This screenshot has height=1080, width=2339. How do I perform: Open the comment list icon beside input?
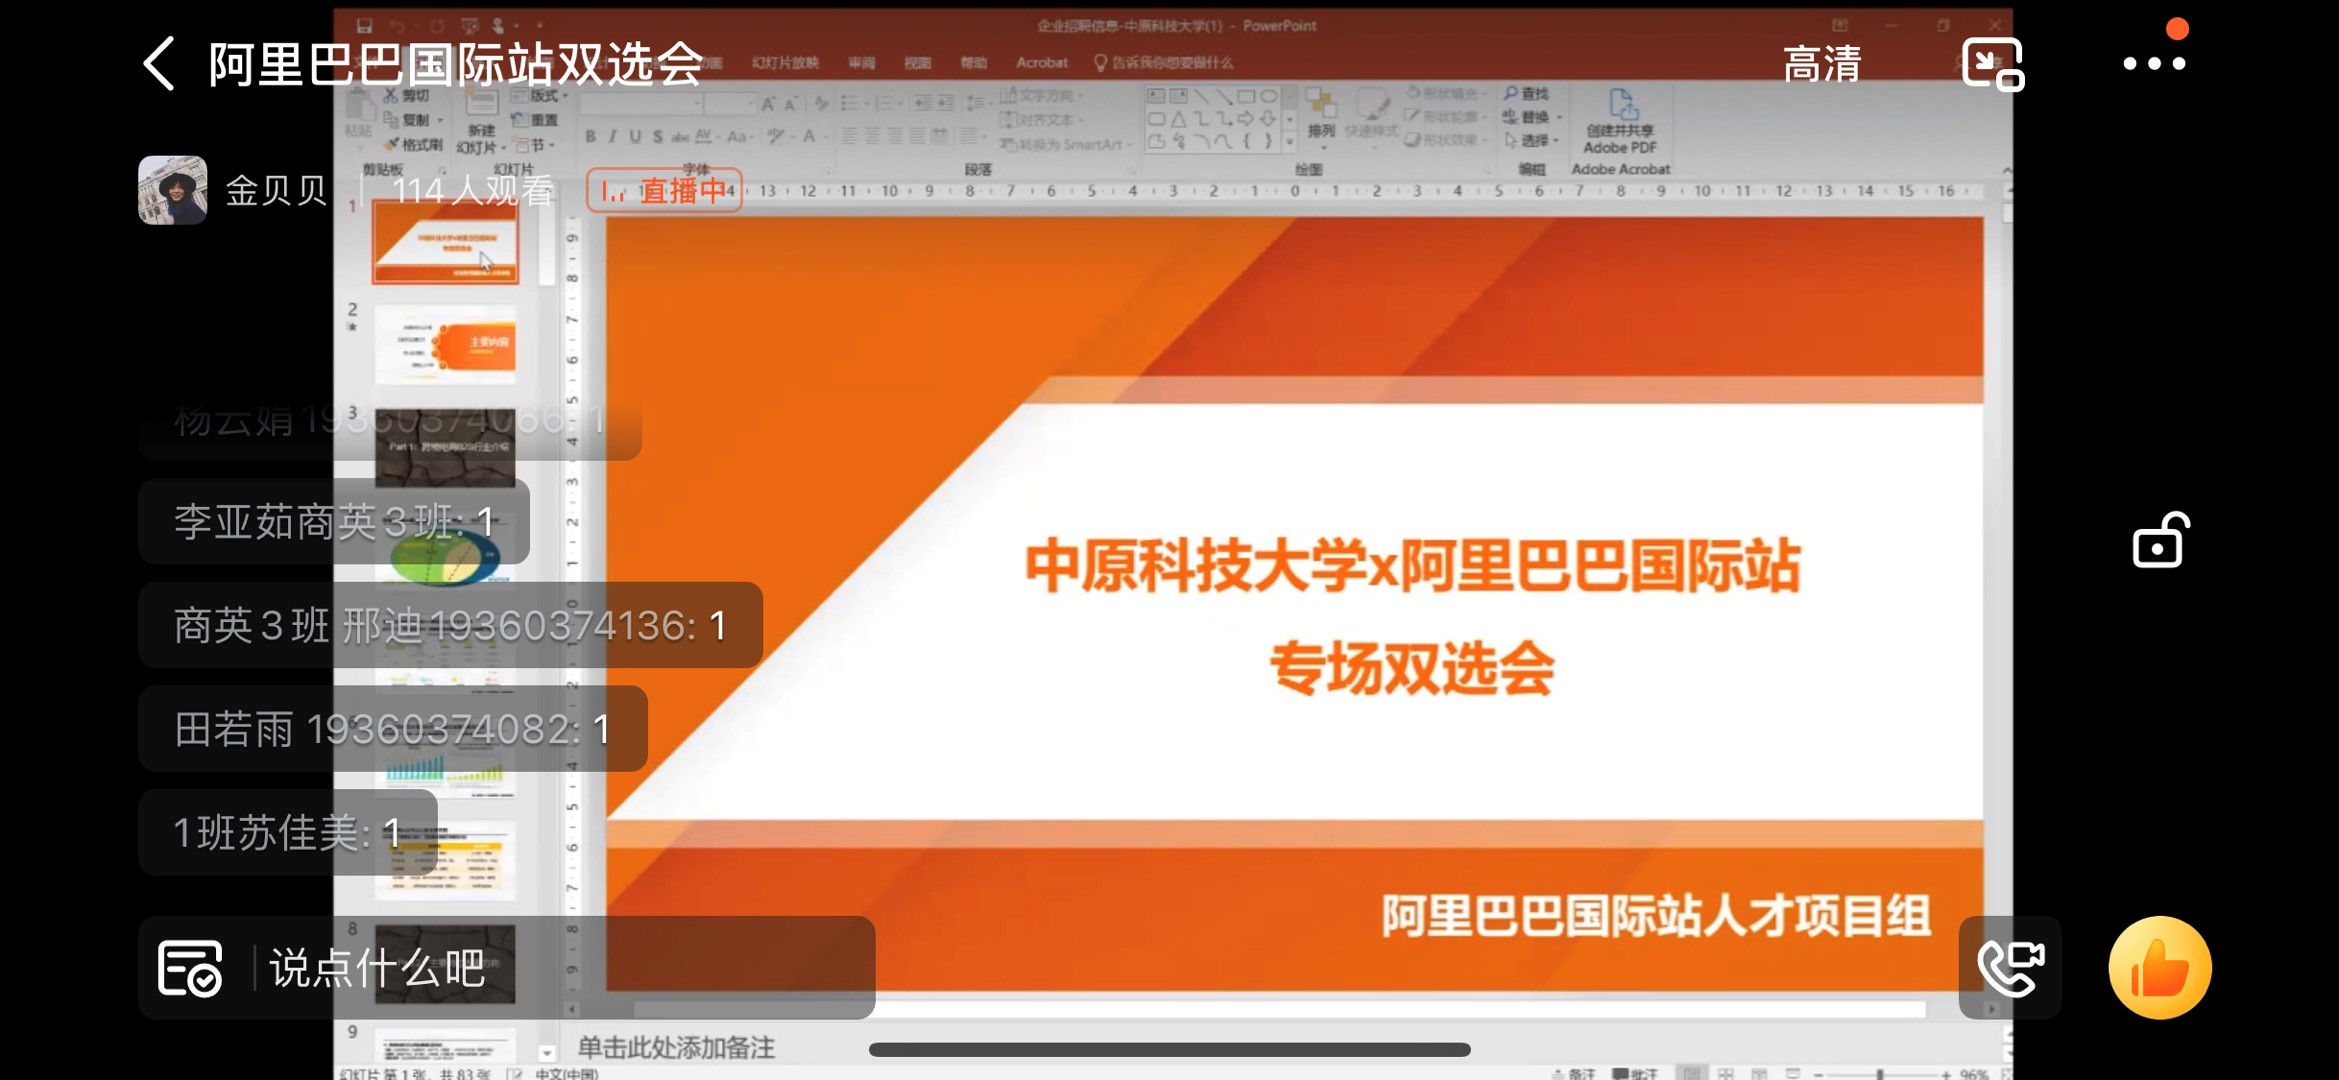(190, 968)
